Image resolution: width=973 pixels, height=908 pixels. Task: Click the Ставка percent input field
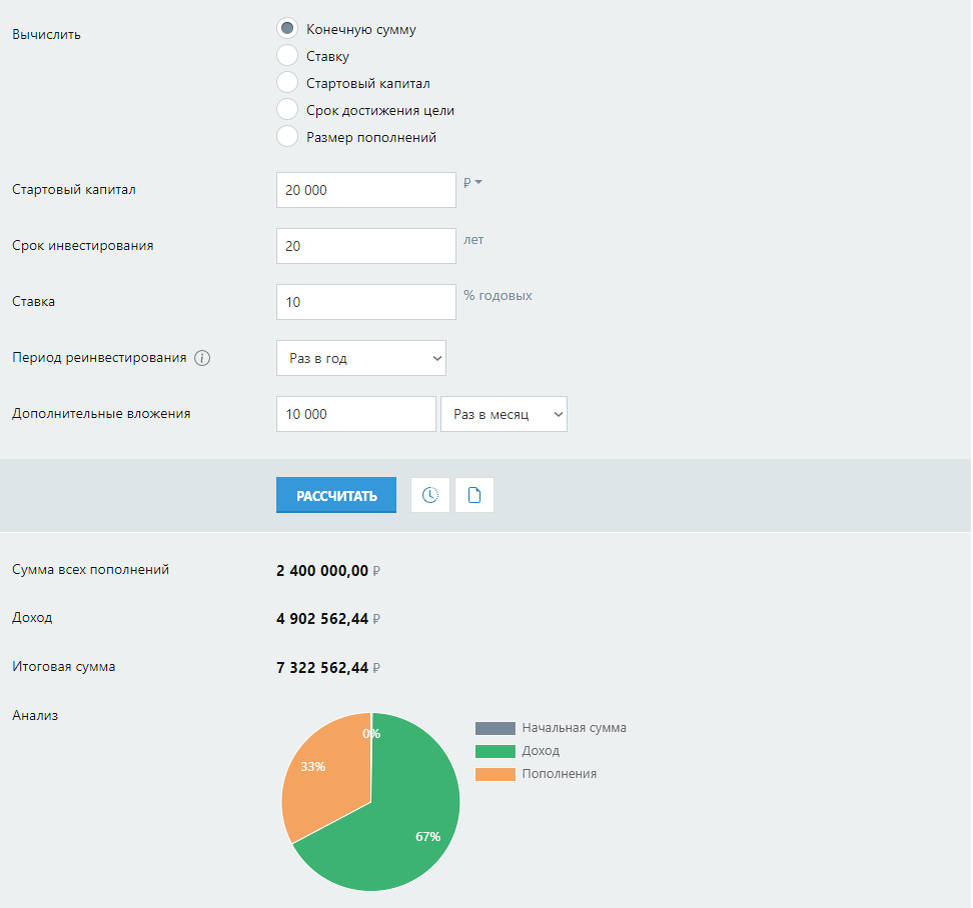(x=366, y=302)
